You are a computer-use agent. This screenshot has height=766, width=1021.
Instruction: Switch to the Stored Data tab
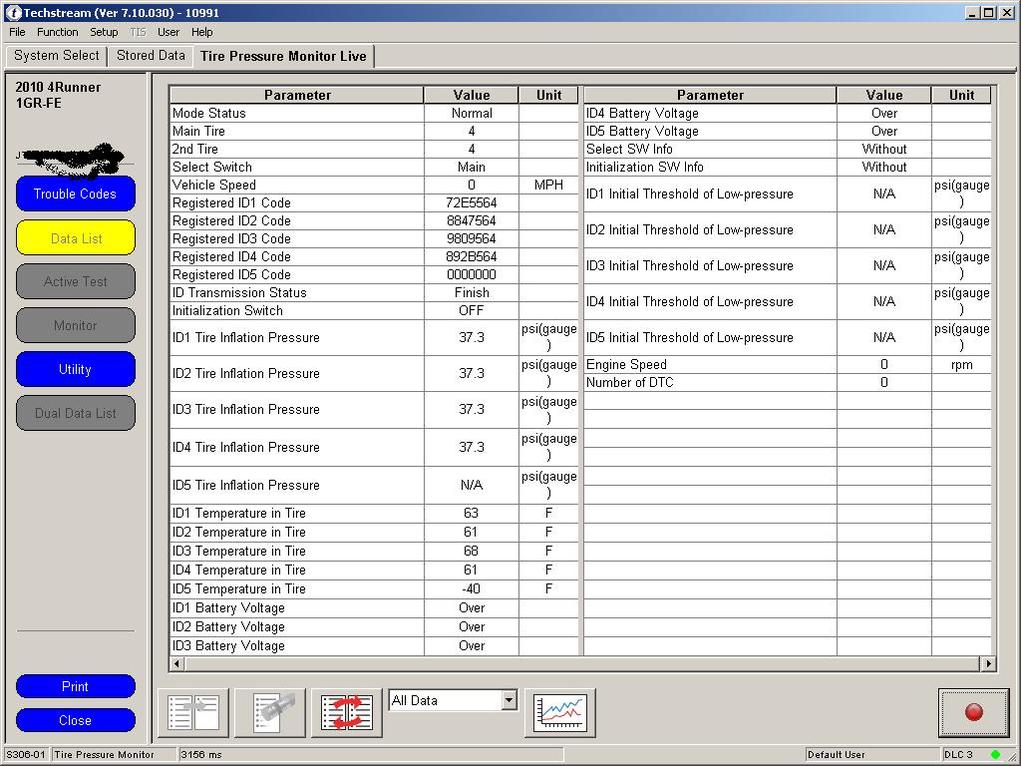point(151,56)
